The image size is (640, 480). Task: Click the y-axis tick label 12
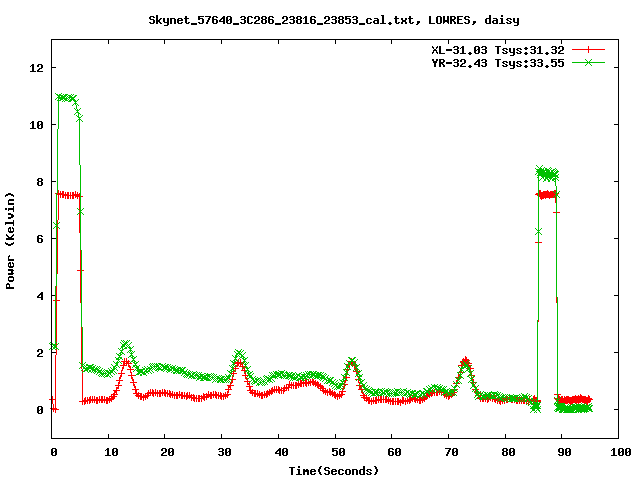point(36,68)
